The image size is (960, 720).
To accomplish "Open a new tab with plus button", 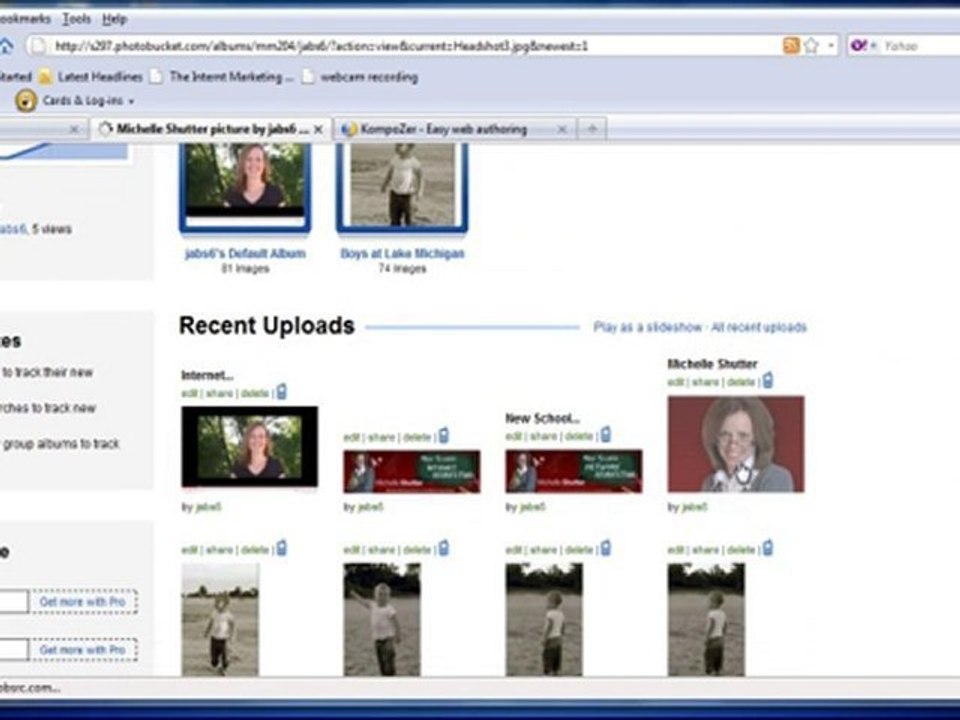I will coord(592,129).
